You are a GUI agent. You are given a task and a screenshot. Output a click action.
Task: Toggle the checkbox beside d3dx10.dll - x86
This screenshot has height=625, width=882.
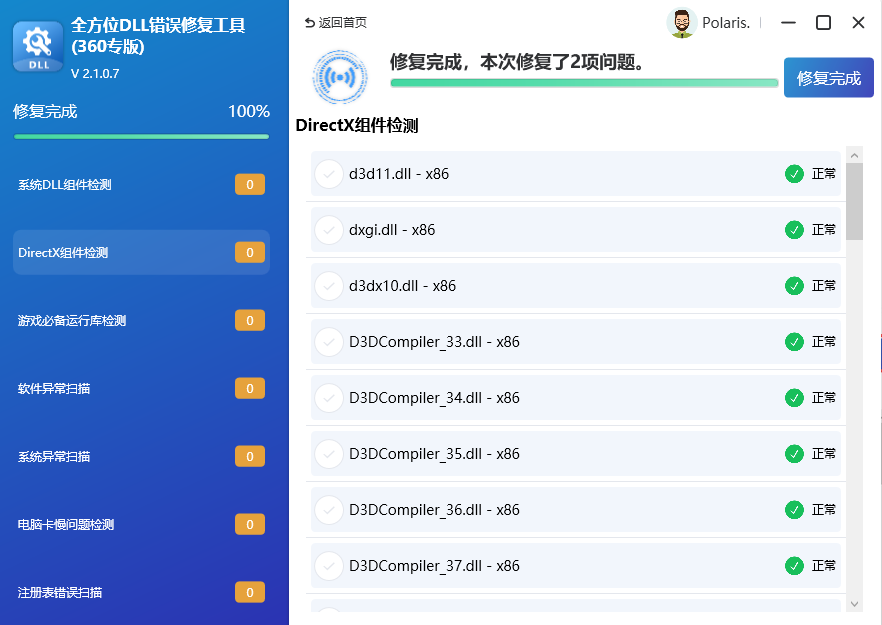[328, 286]
